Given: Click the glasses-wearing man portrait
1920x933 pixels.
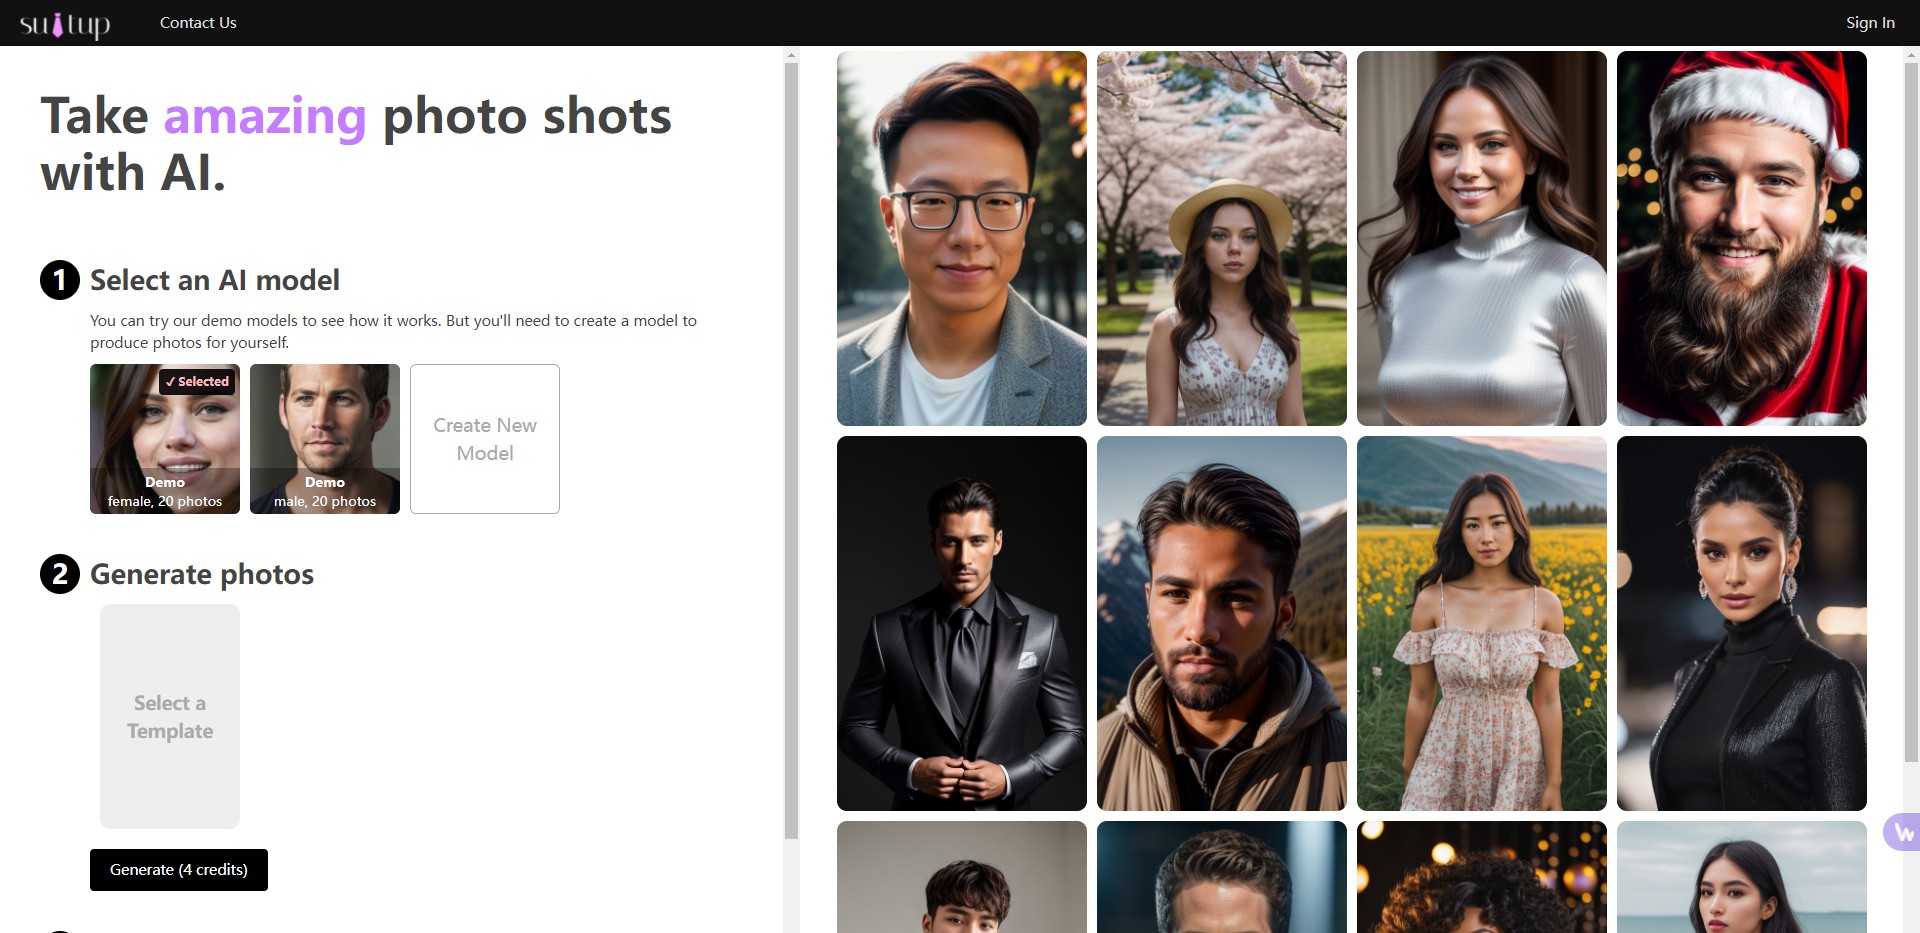Looking at the screenshot, I should (961, 239).
